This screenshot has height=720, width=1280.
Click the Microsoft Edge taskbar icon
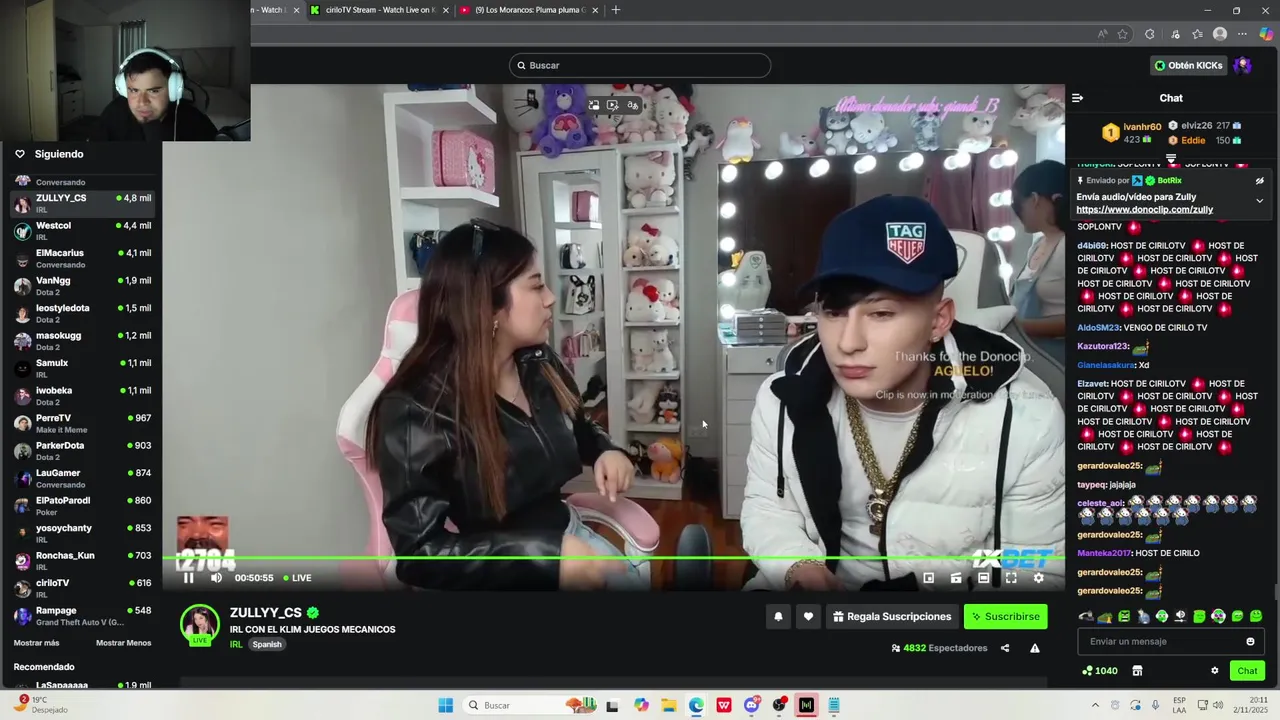pos(696,705)
